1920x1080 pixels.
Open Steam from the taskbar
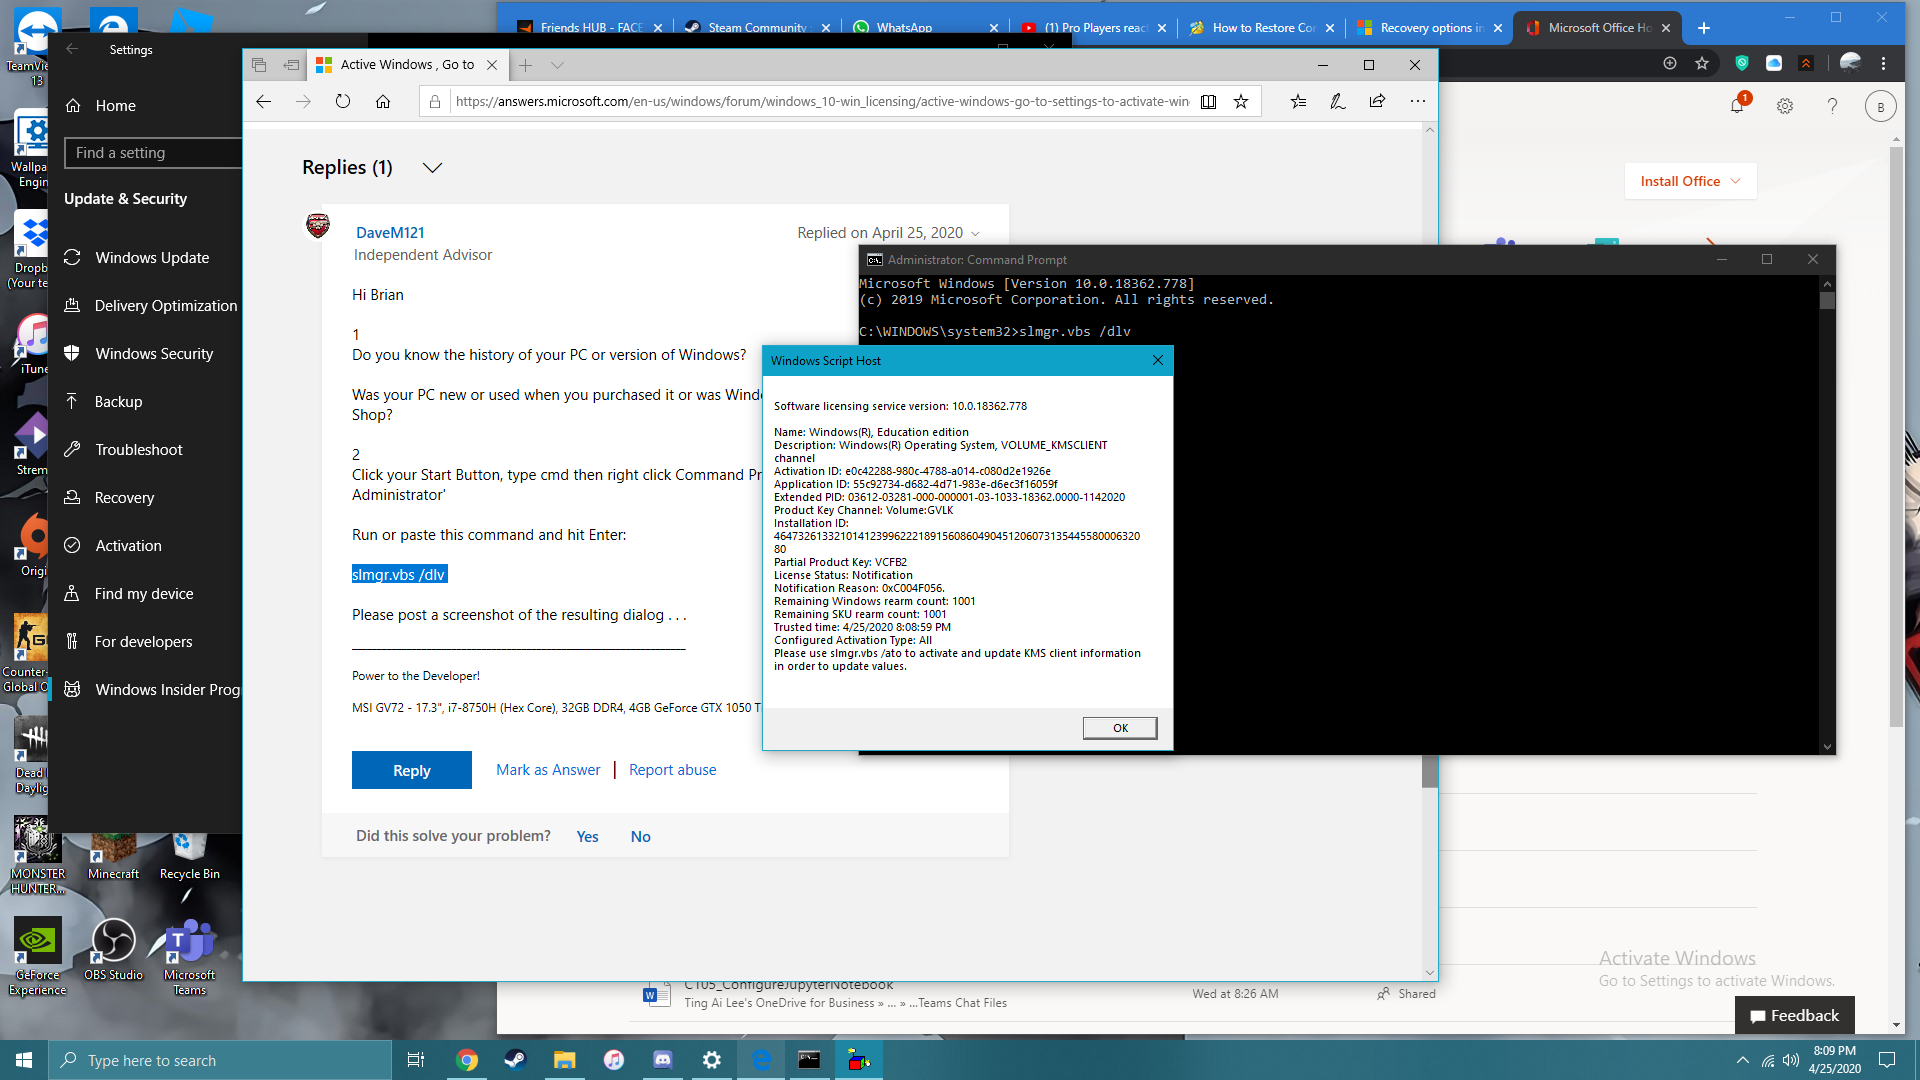pyautogui.click(x=516, y=1060)
